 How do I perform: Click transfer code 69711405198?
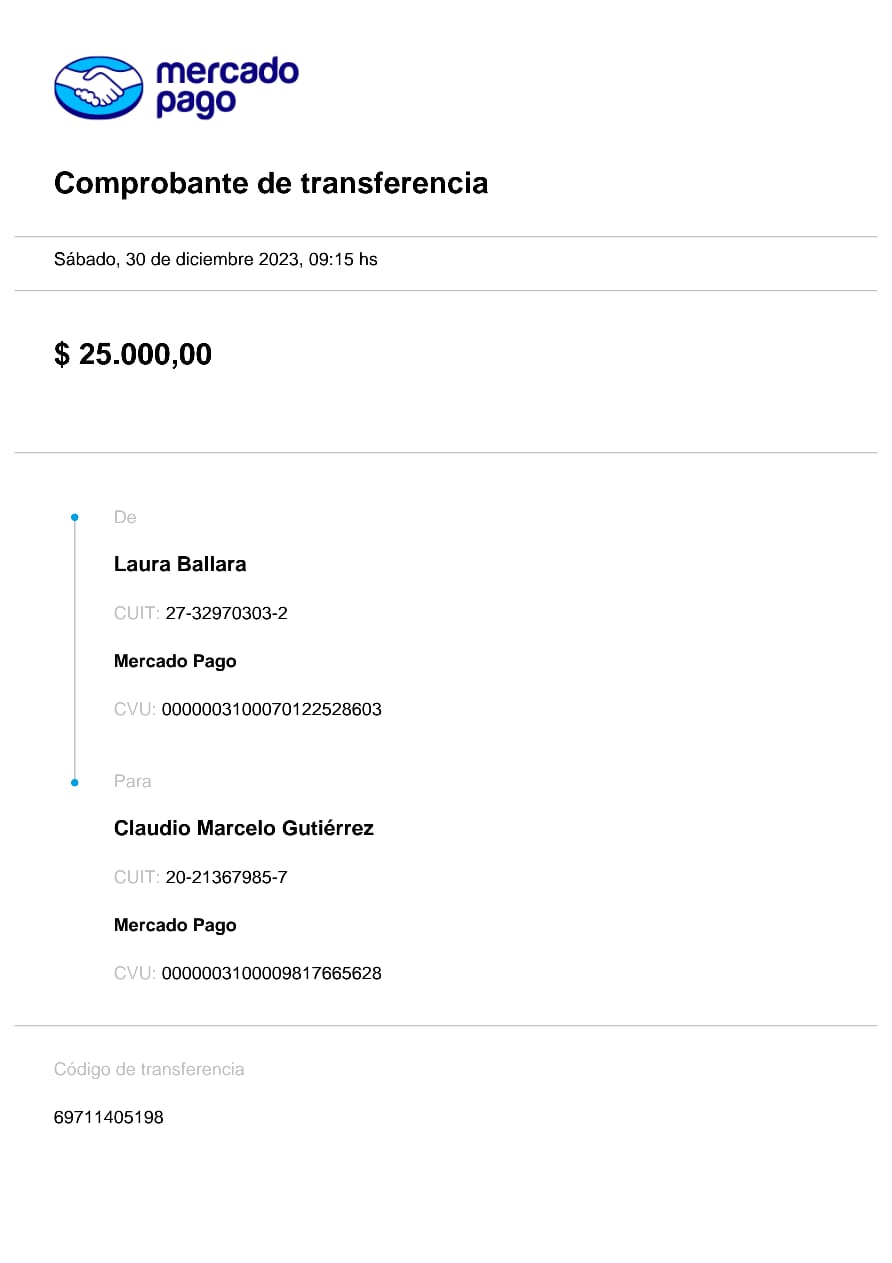(x=109, y=1117)
